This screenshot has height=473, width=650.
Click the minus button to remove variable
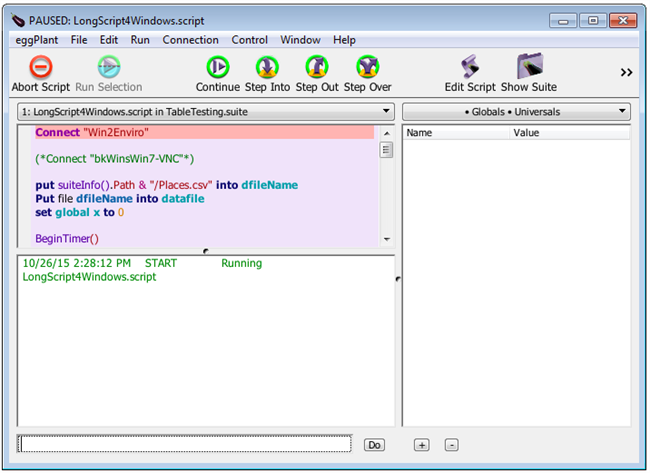451,444
